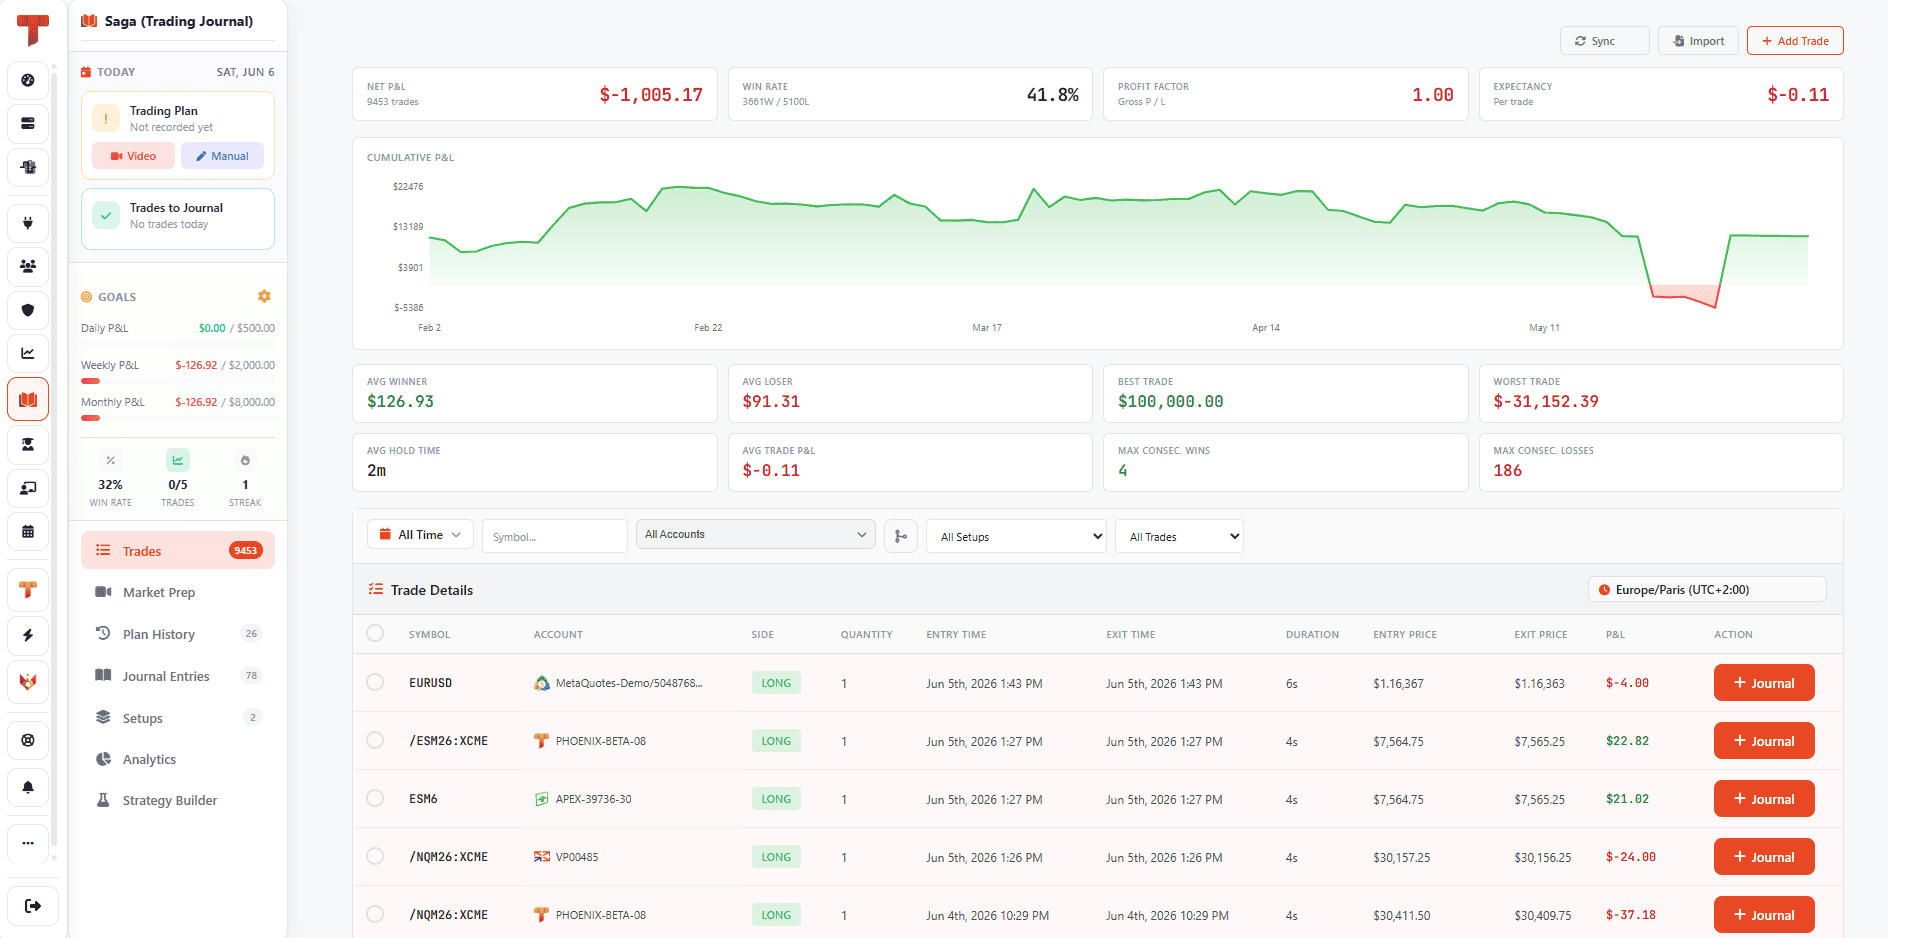Open the dashboard gauge icon in sidebar
Image resolution: width=1906 pixels, height=938 pixels.
tap(28, 80)
